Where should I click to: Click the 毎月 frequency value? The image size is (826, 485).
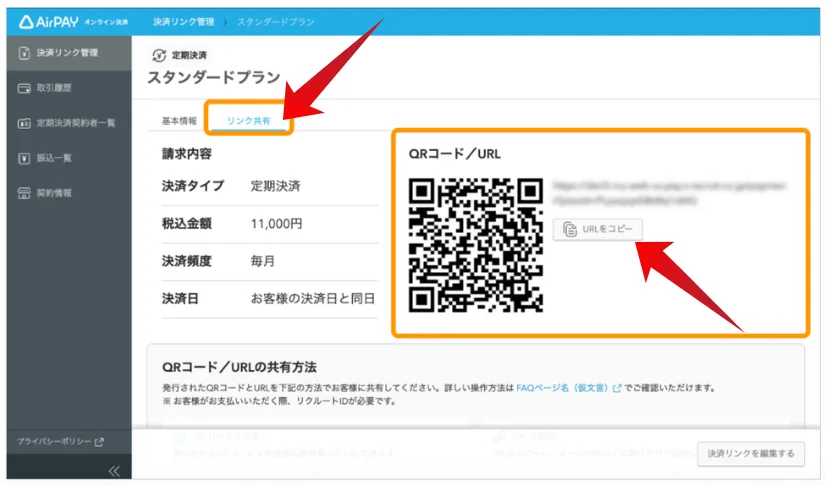tap(262, 261)
